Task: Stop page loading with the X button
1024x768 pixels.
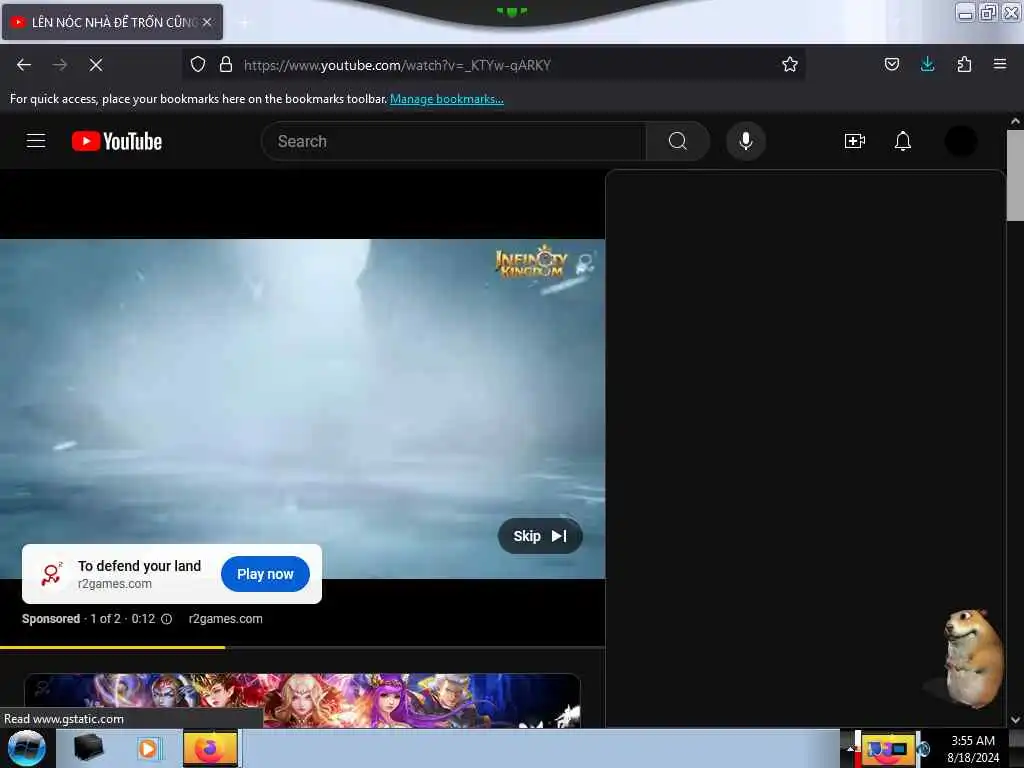Action: 96,65
